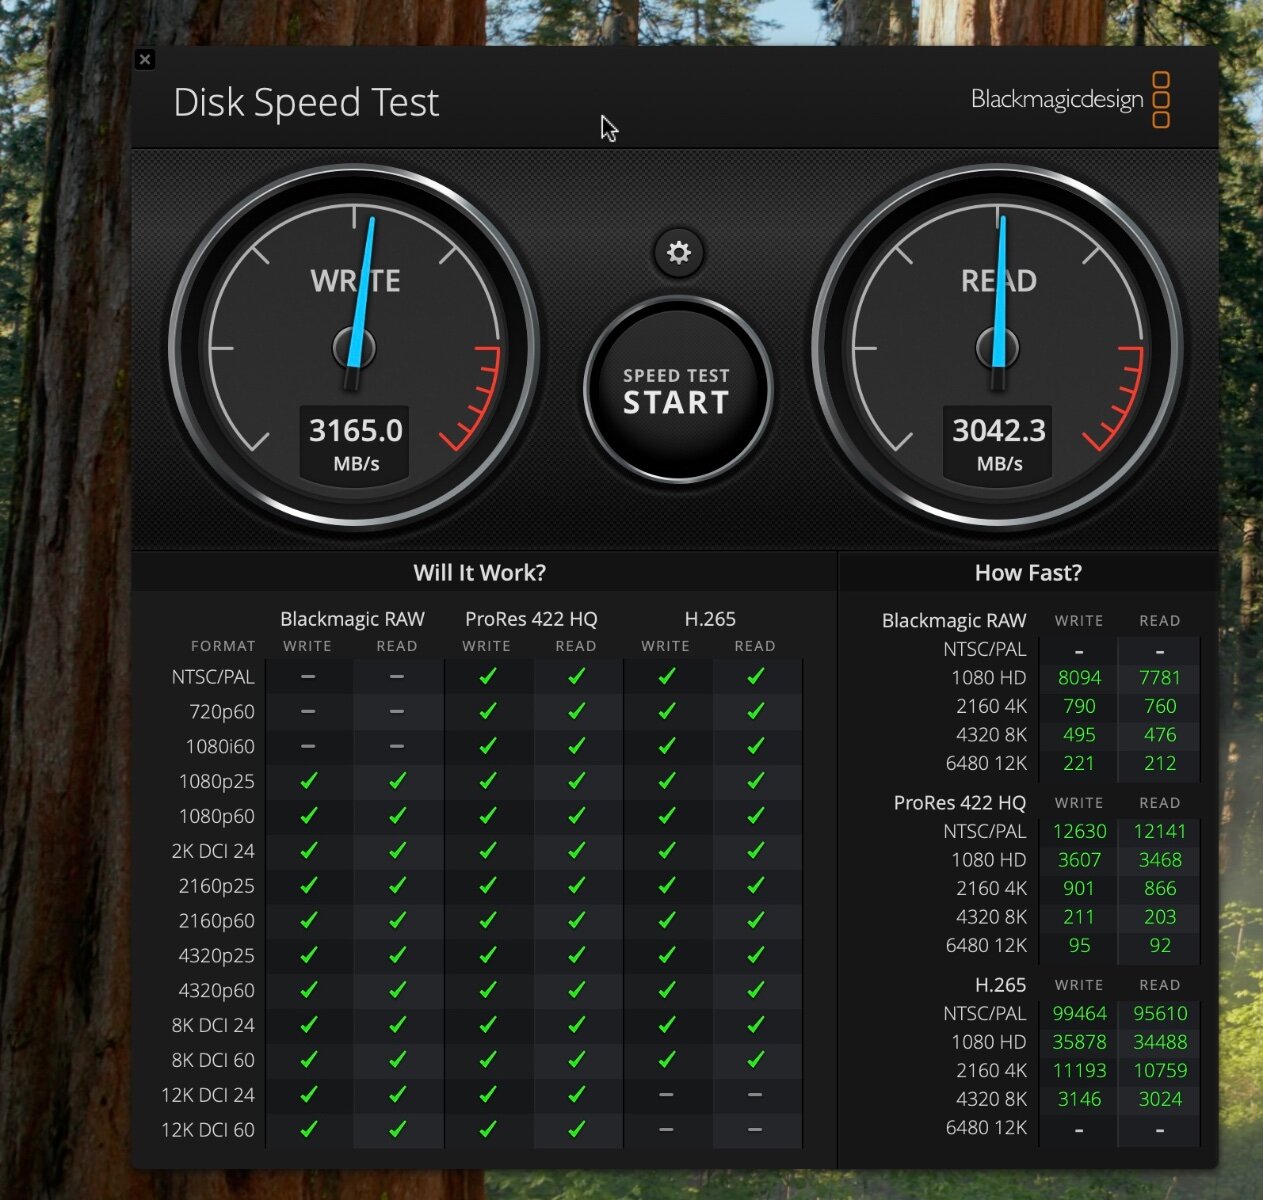Click 8K DCI 24 Blackmagic RAW read checkmark

397,1025
